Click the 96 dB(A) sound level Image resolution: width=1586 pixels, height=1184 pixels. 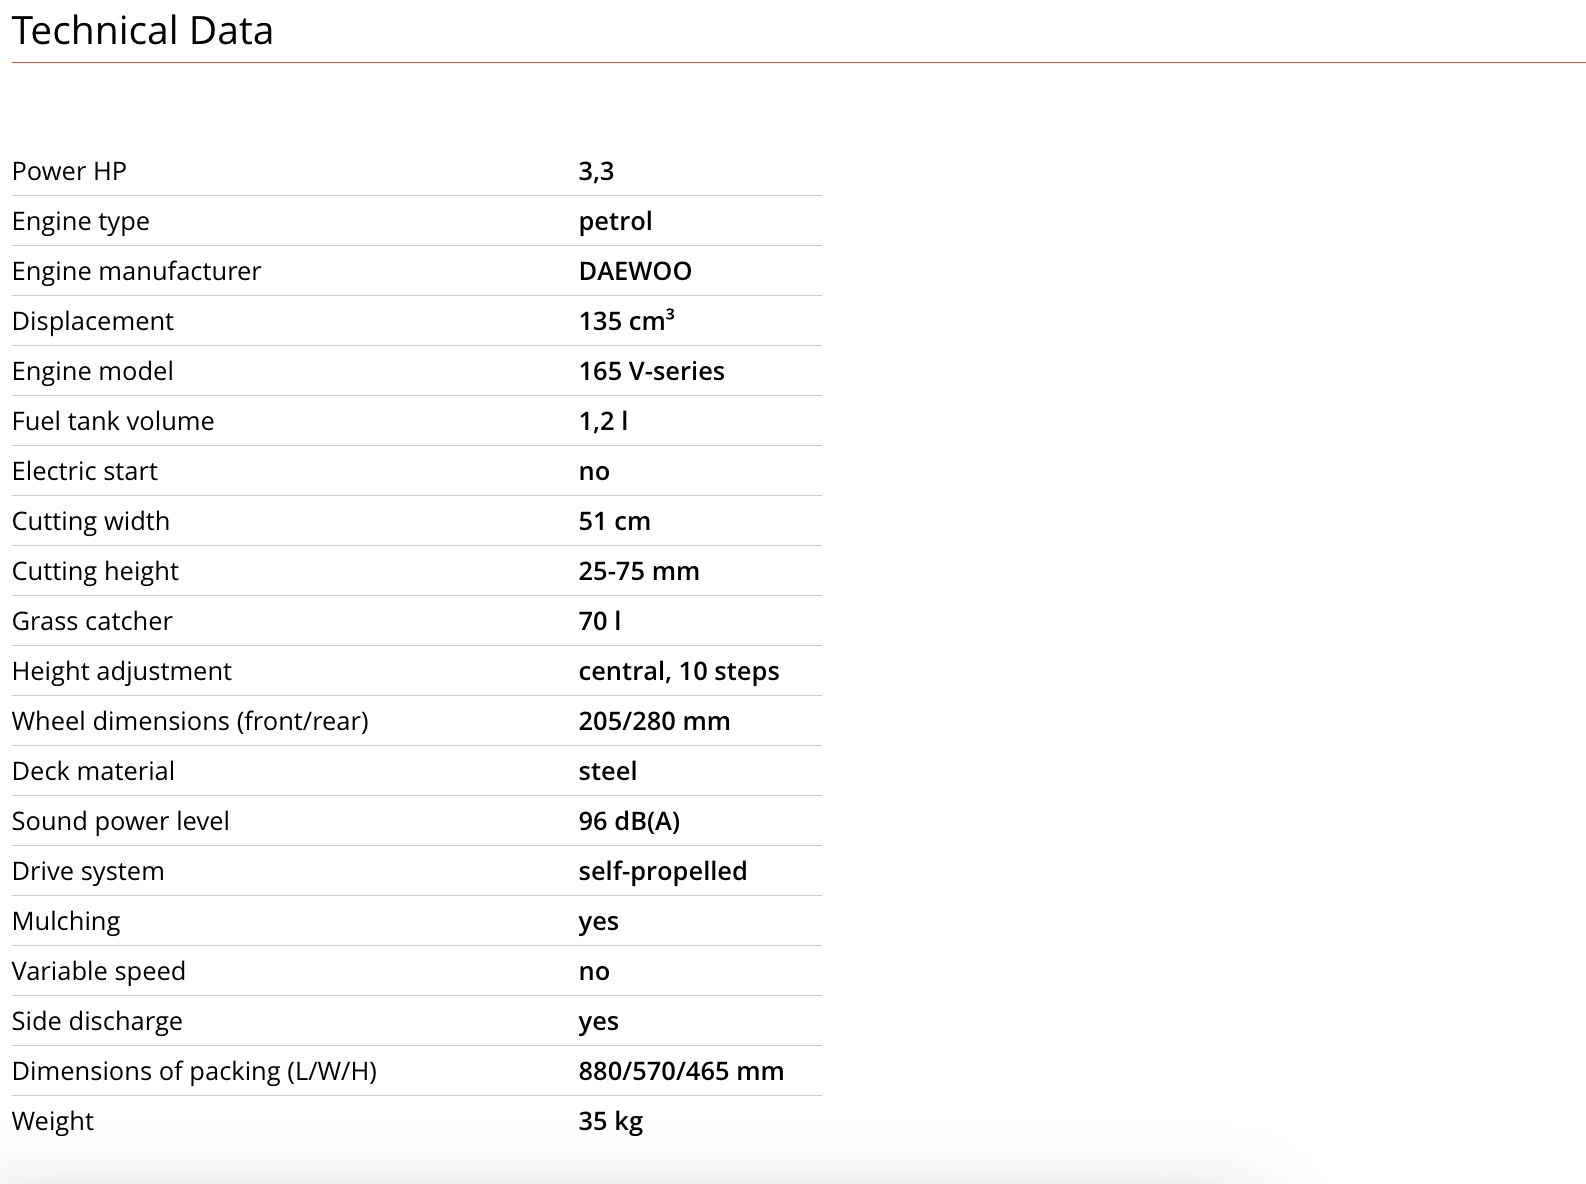629,821
